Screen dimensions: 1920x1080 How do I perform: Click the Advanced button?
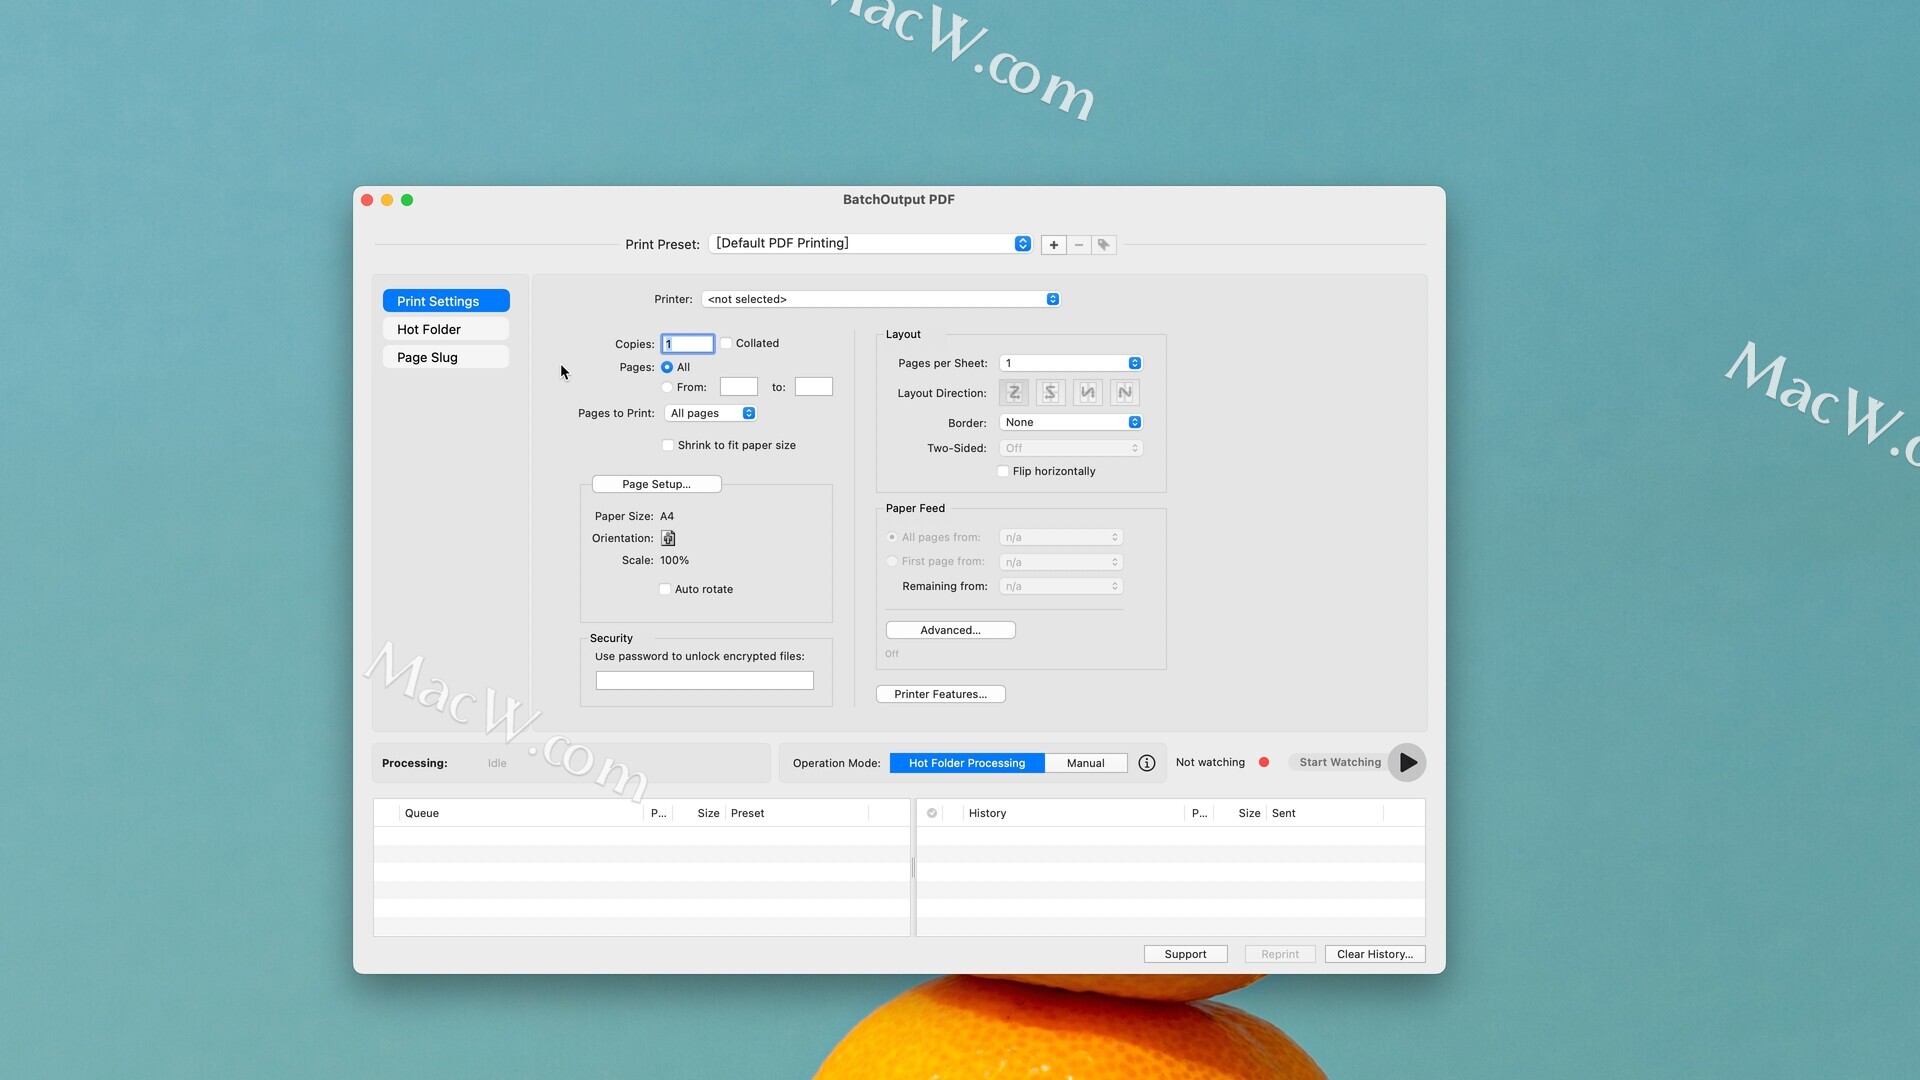tap(951, 630)
